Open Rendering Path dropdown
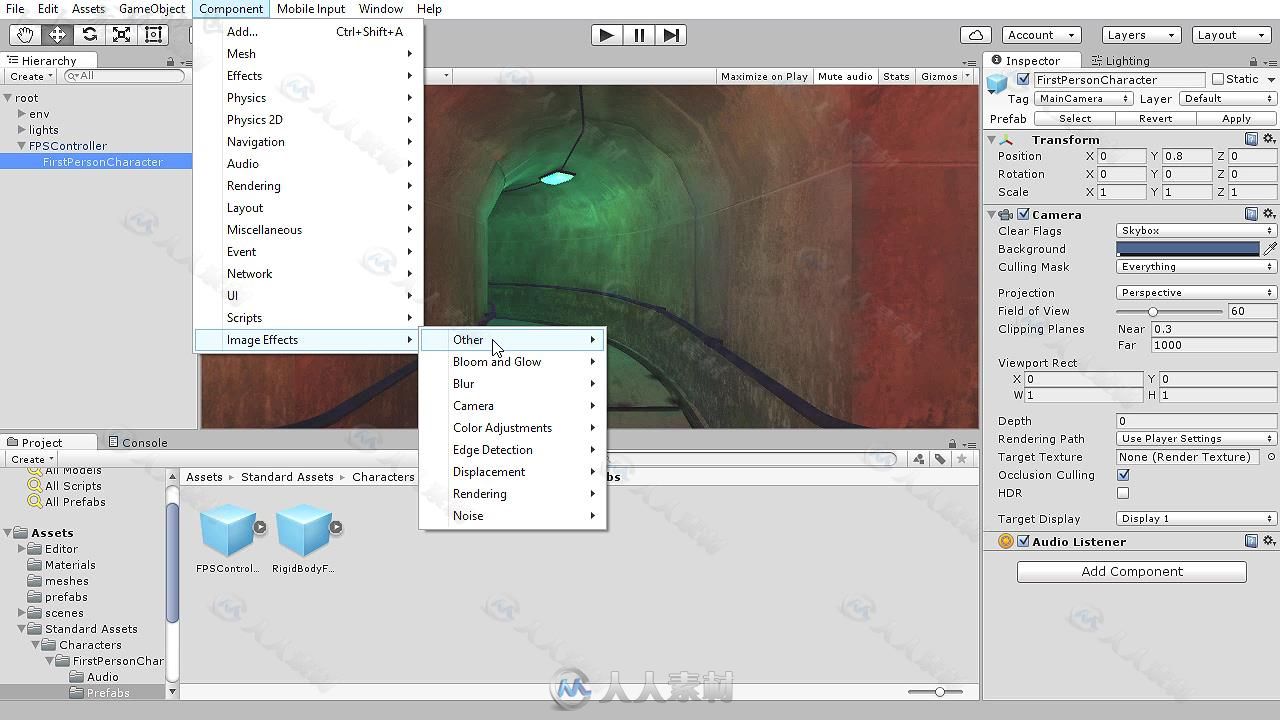 tap(1196, 439)
